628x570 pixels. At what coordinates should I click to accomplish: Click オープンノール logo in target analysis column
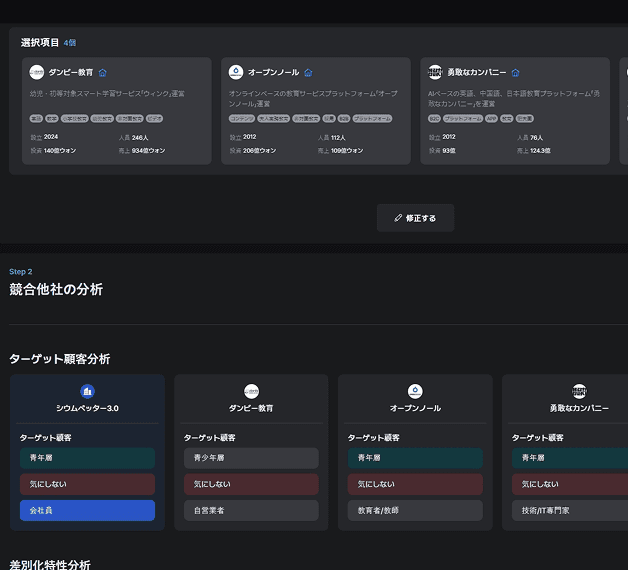click(415, 391)
